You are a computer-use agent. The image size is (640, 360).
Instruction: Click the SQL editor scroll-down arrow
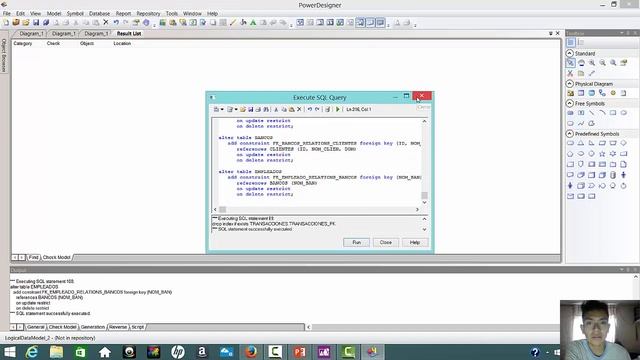424,202
